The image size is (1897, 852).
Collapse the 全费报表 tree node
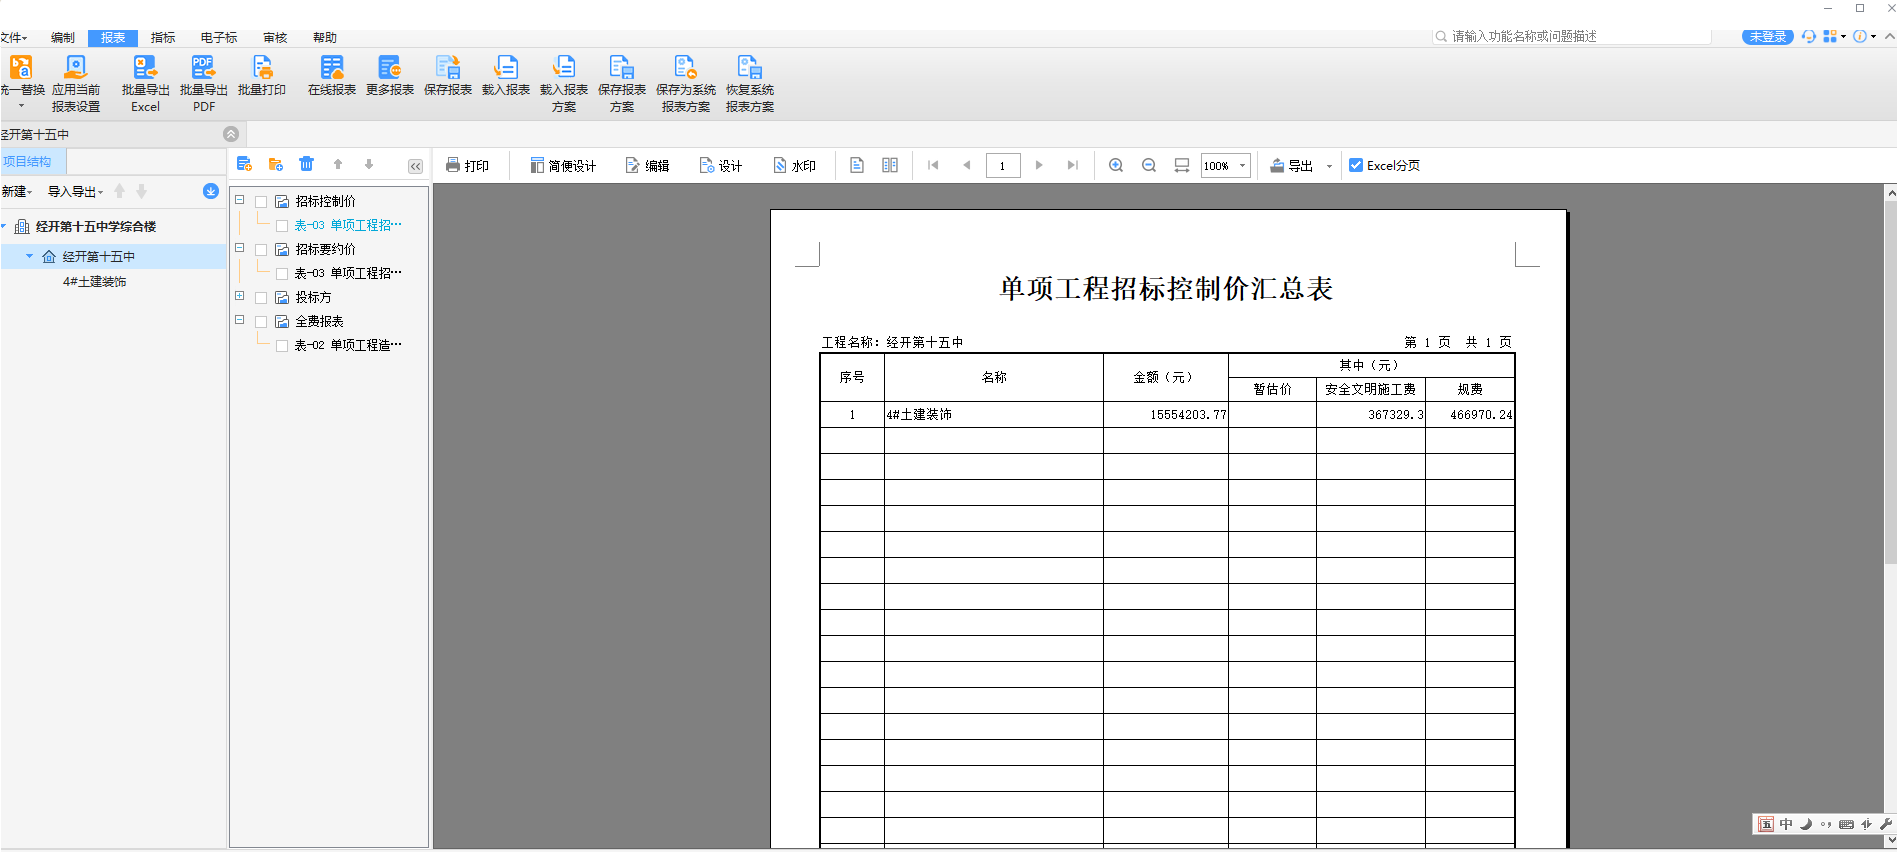240,320
